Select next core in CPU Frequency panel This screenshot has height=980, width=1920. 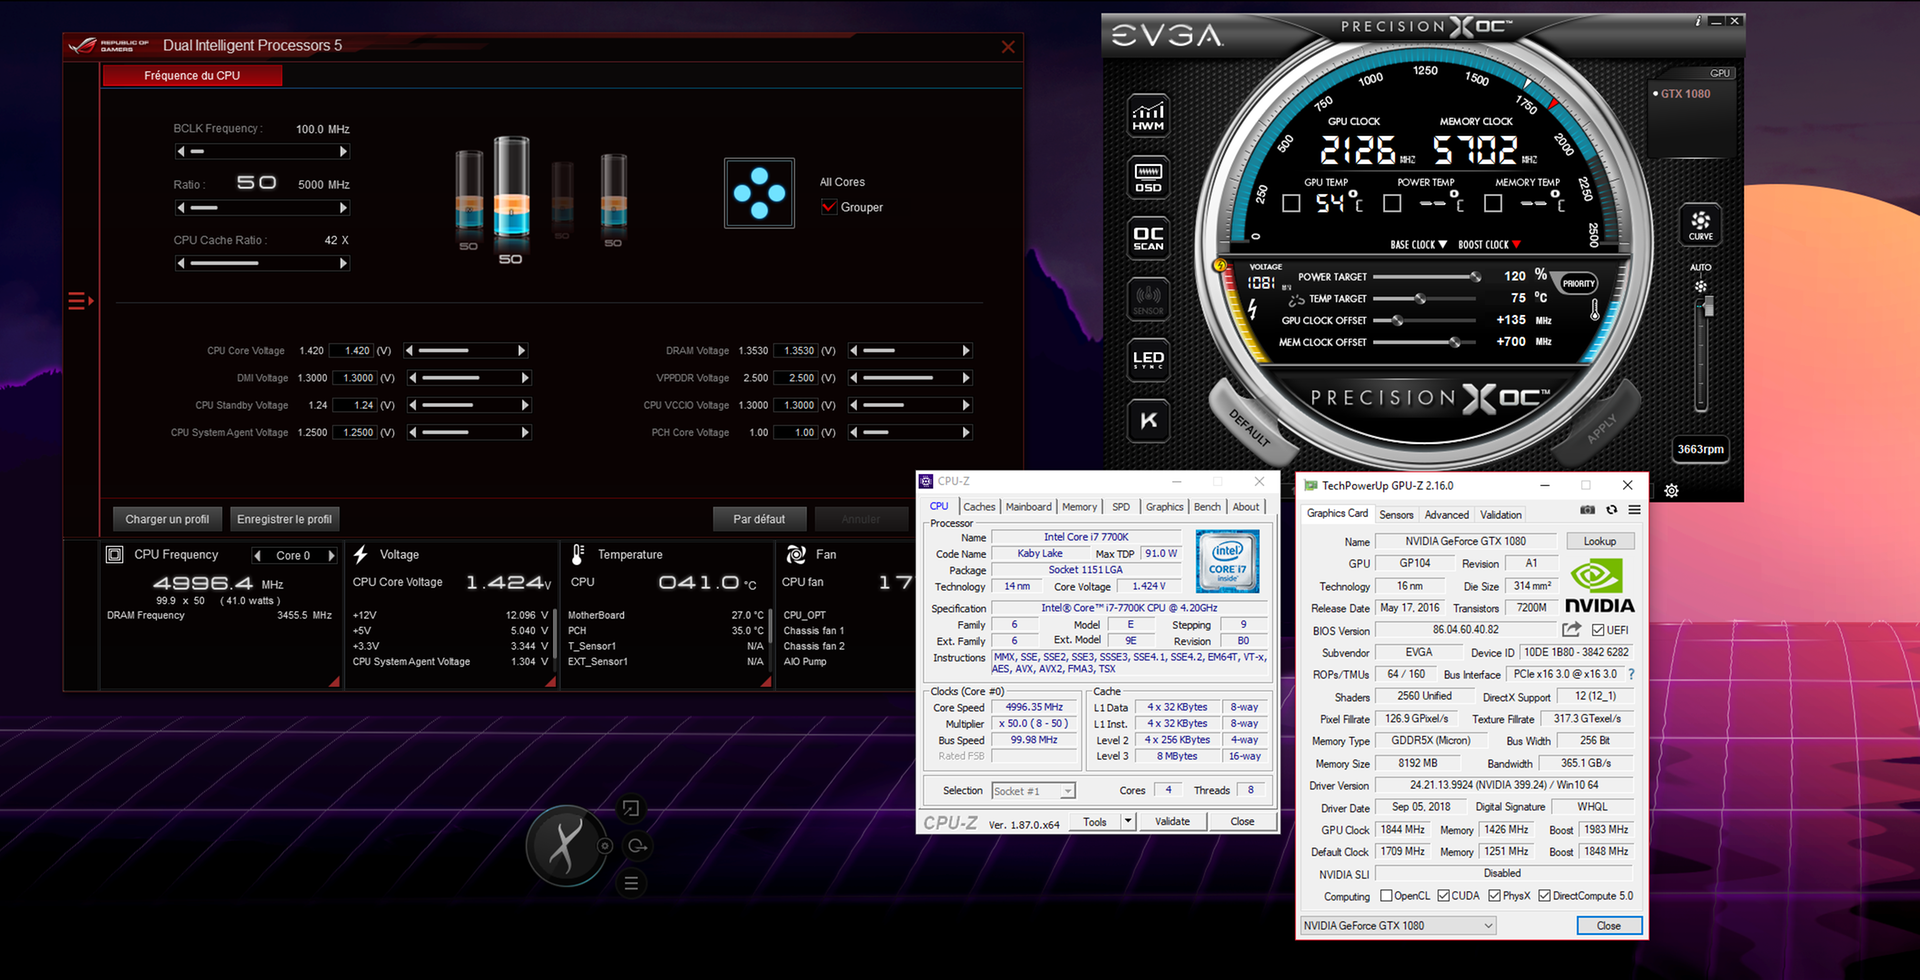[x=331, y=556]
